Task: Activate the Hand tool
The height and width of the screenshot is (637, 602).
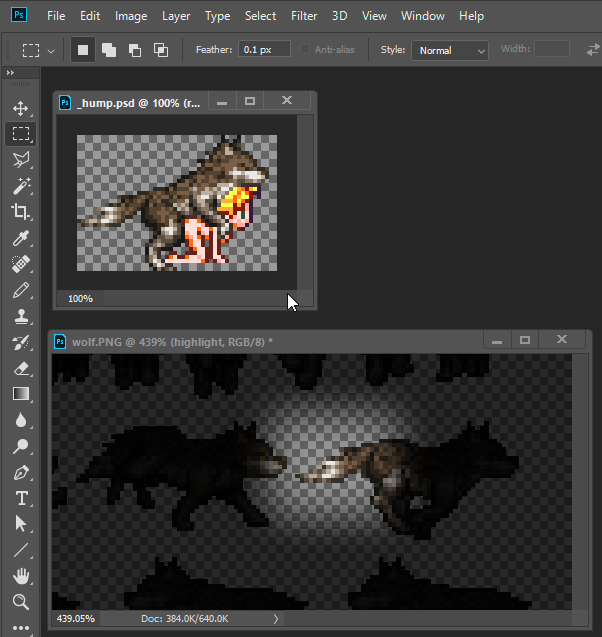Action: (20, 576)
